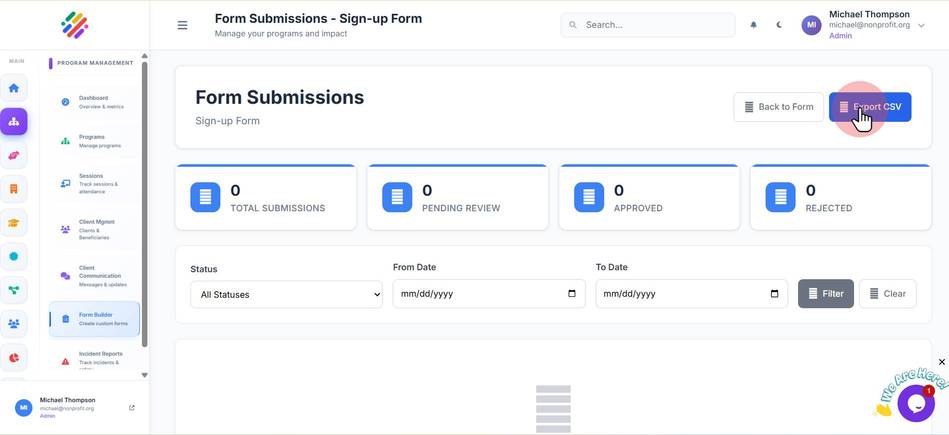Open the hamburger menu icon
Screen dimensions: 949x435
point(182,25)
